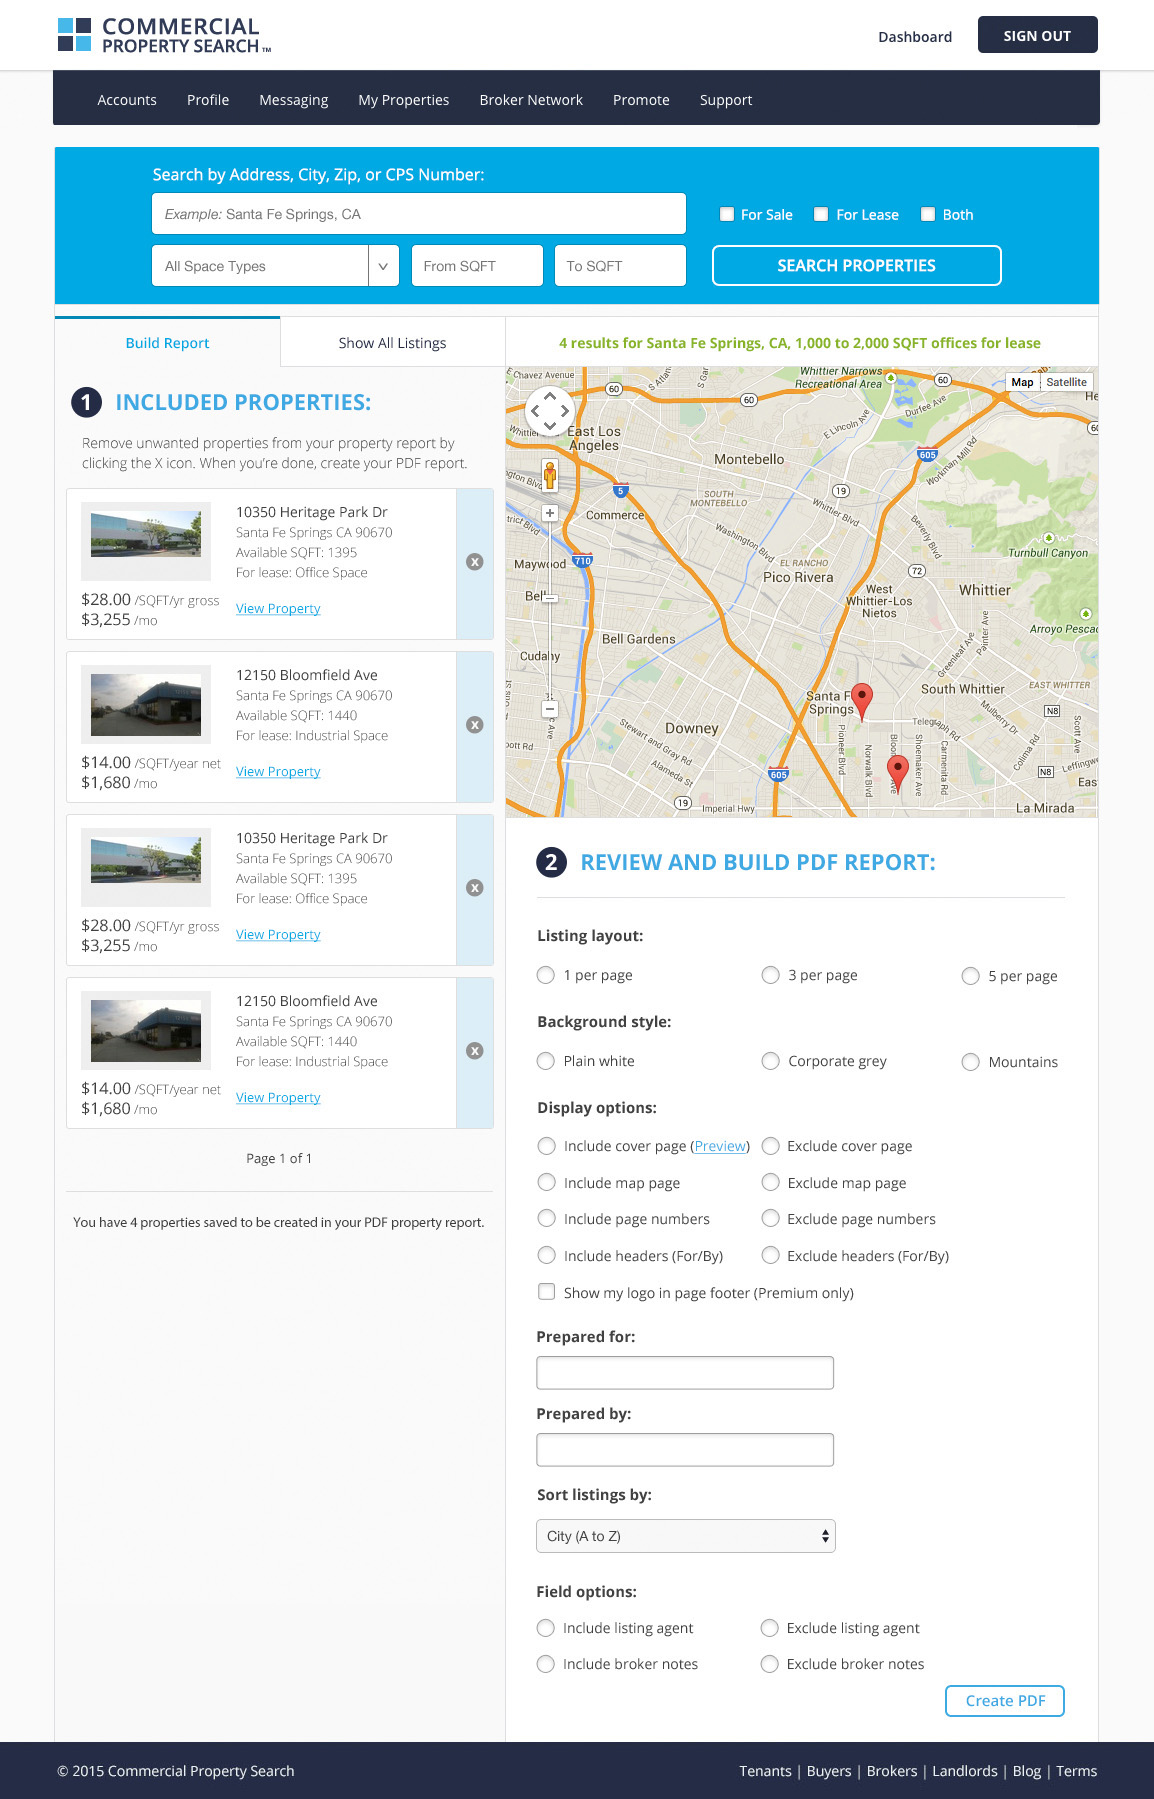Check Show my logo in page footer
The image size is (1154, 1799).
coord(547,1292)
